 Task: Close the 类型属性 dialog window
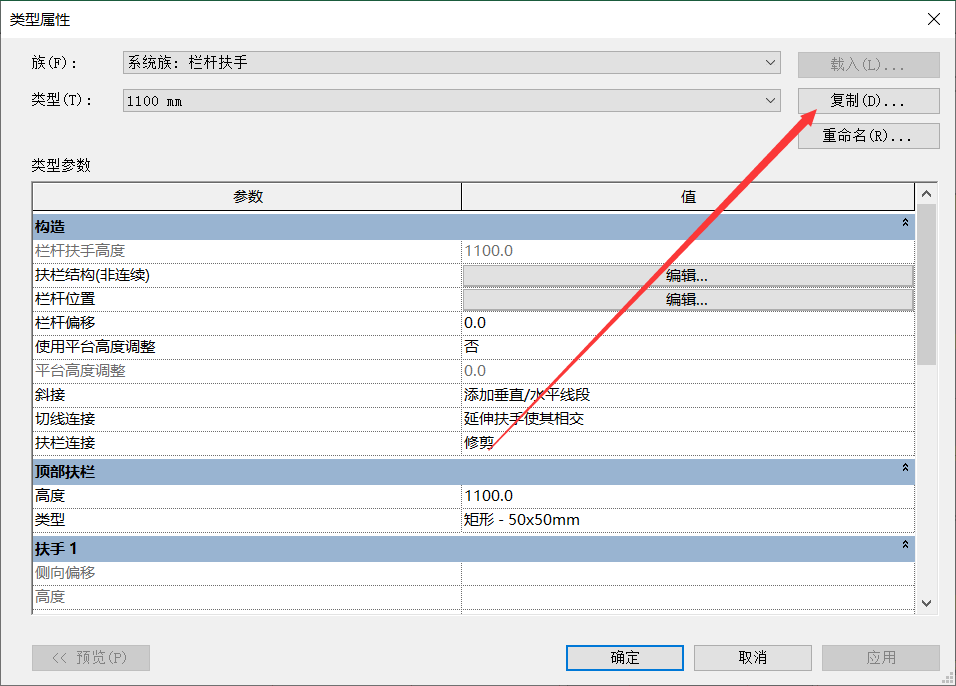click(933, 19)
